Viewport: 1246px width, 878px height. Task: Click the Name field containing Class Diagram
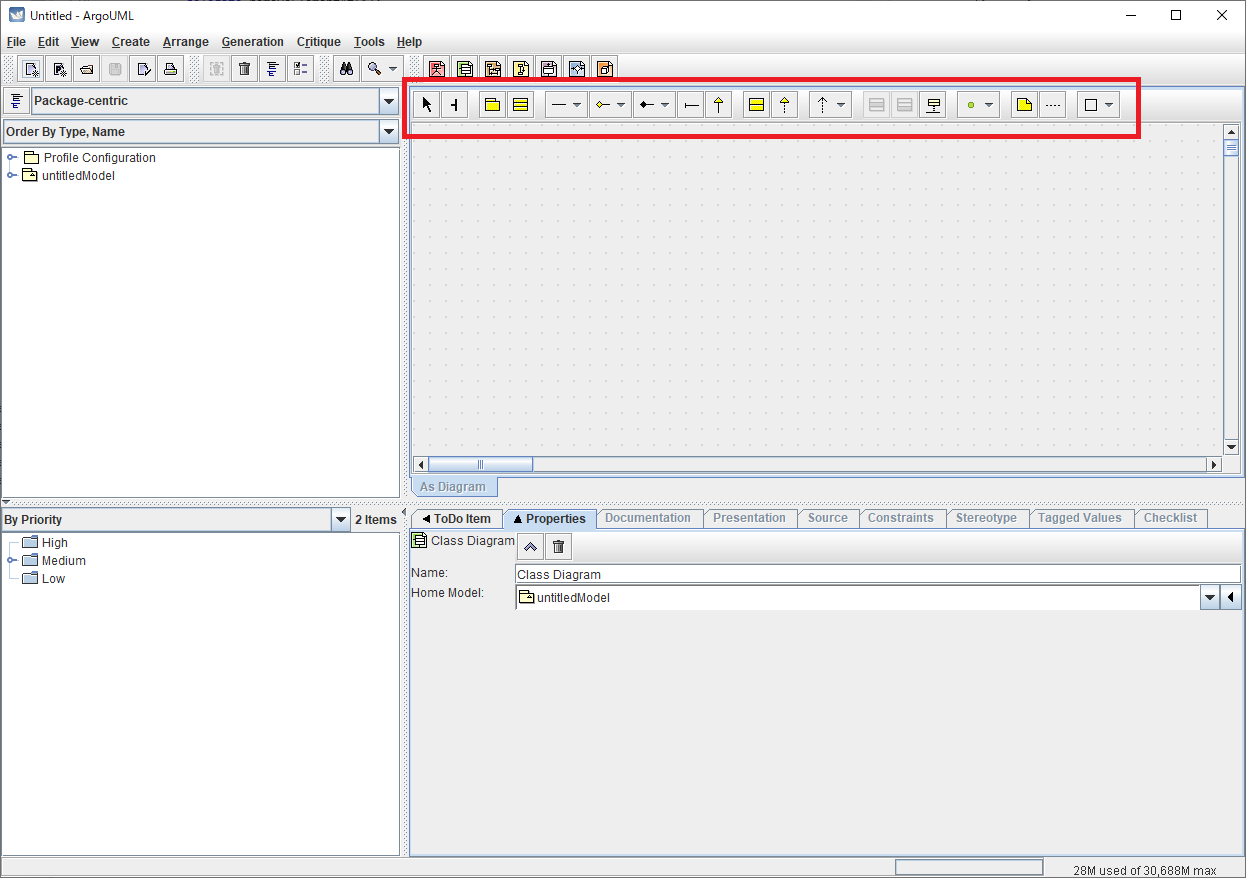coord(877,575)
